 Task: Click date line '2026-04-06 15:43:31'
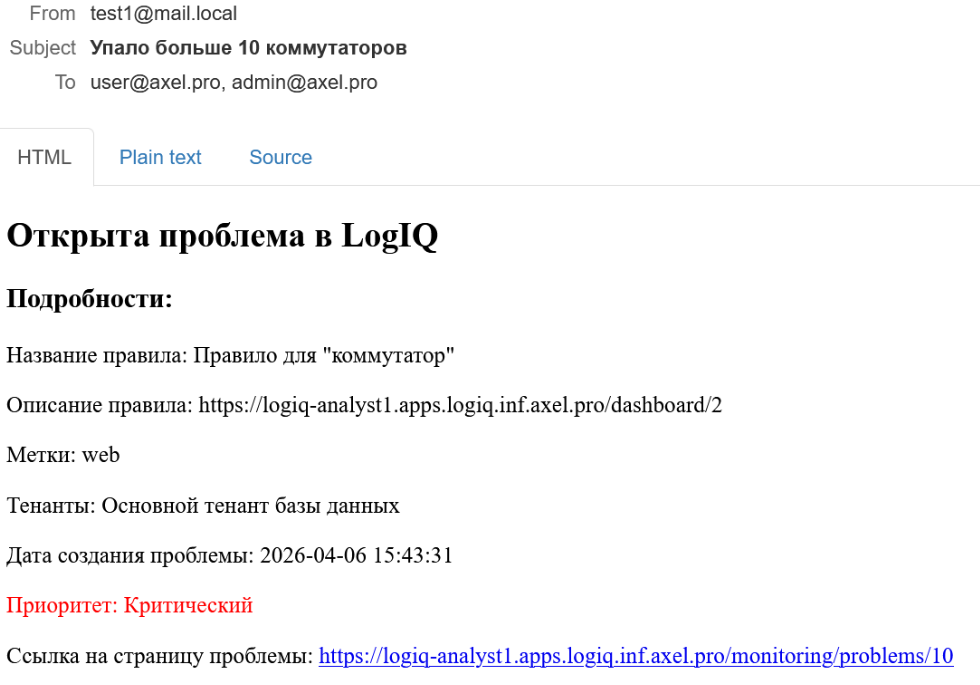(x=229, y=555)
